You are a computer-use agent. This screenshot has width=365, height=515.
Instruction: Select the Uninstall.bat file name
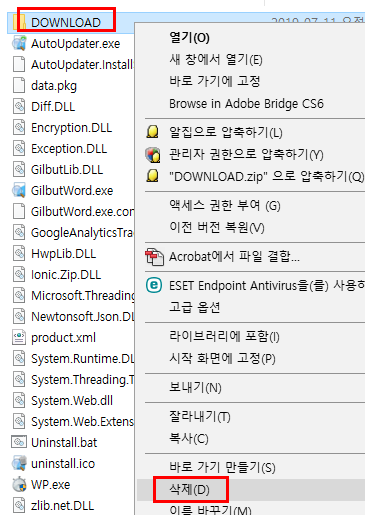point(64,443)
